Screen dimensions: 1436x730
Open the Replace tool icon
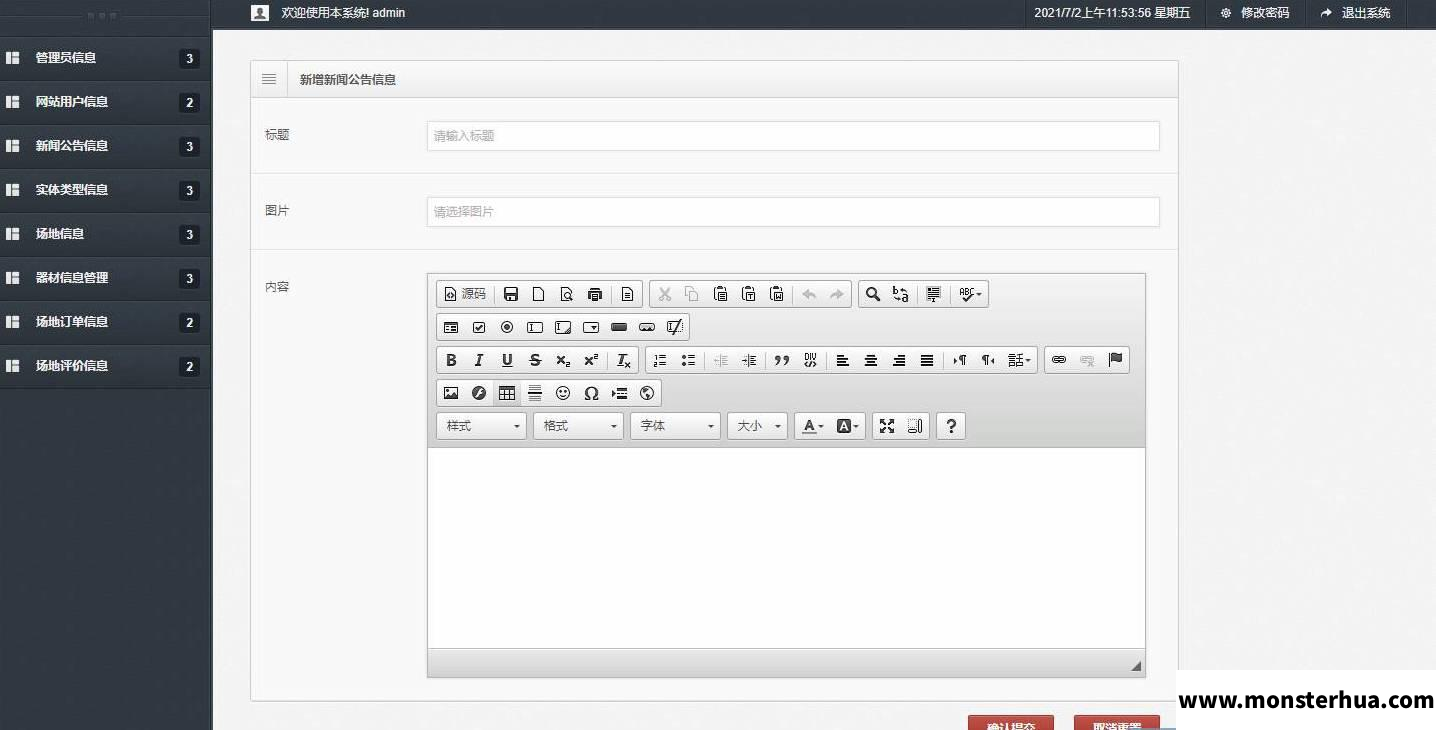901,294
